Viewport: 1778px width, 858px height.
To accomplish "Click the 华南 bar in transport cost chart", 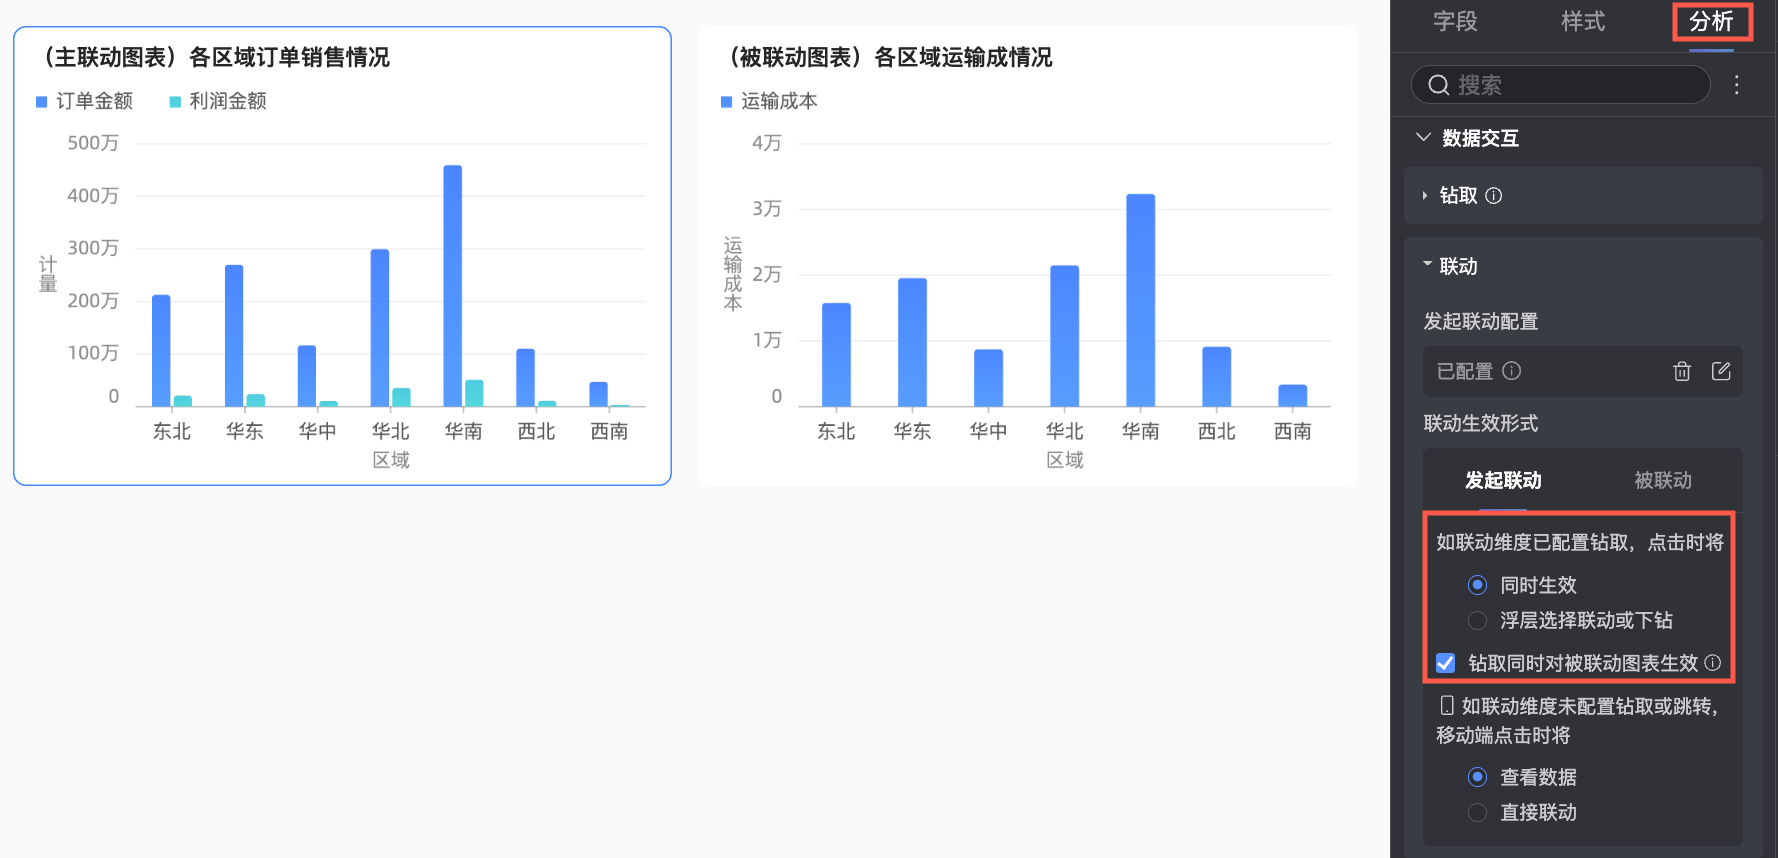I will (1140, 300).
